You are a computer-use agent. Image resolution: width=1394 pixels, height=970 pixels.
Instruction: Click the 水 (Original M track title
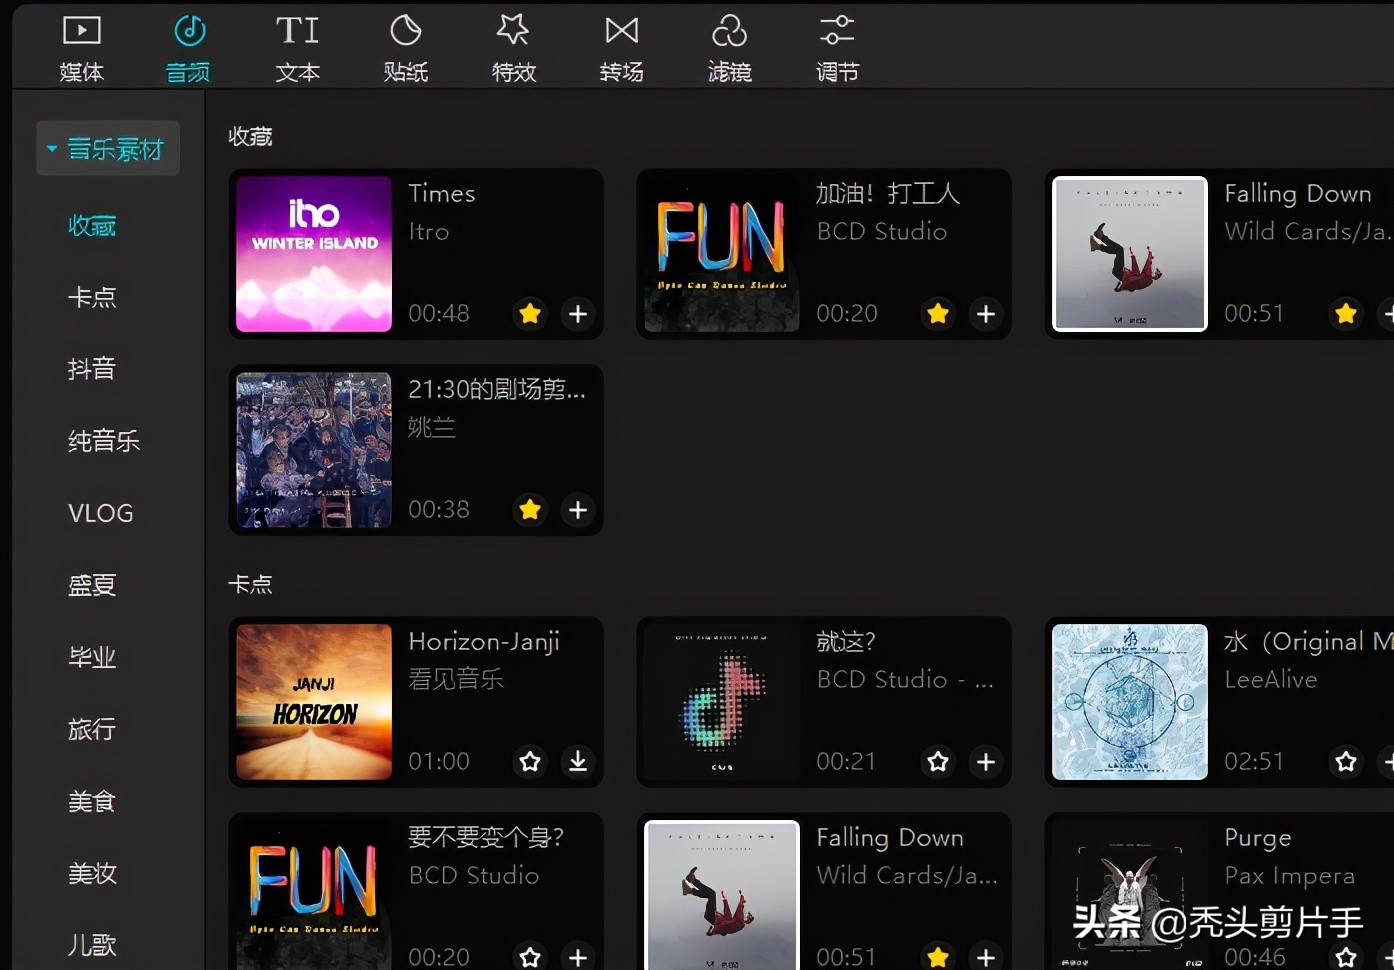tap(1308, 642)
